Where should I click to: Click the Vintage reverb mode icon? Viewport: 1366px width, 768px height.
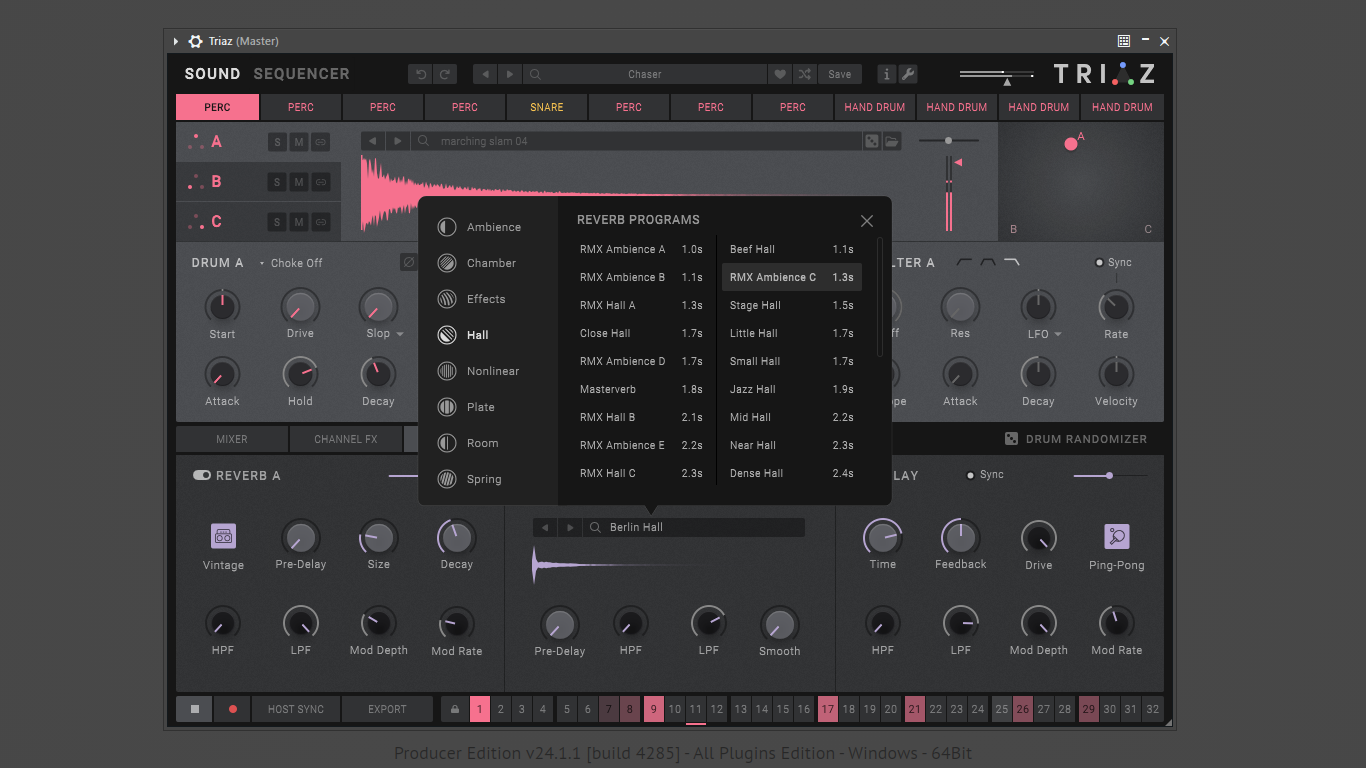click(x=223, y=537)
